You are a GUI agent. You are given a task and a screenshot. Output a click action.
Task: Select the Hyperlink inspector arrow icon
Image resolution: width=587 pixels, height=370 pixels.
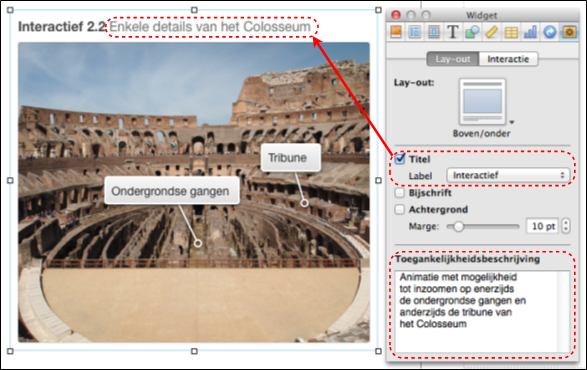550,32
